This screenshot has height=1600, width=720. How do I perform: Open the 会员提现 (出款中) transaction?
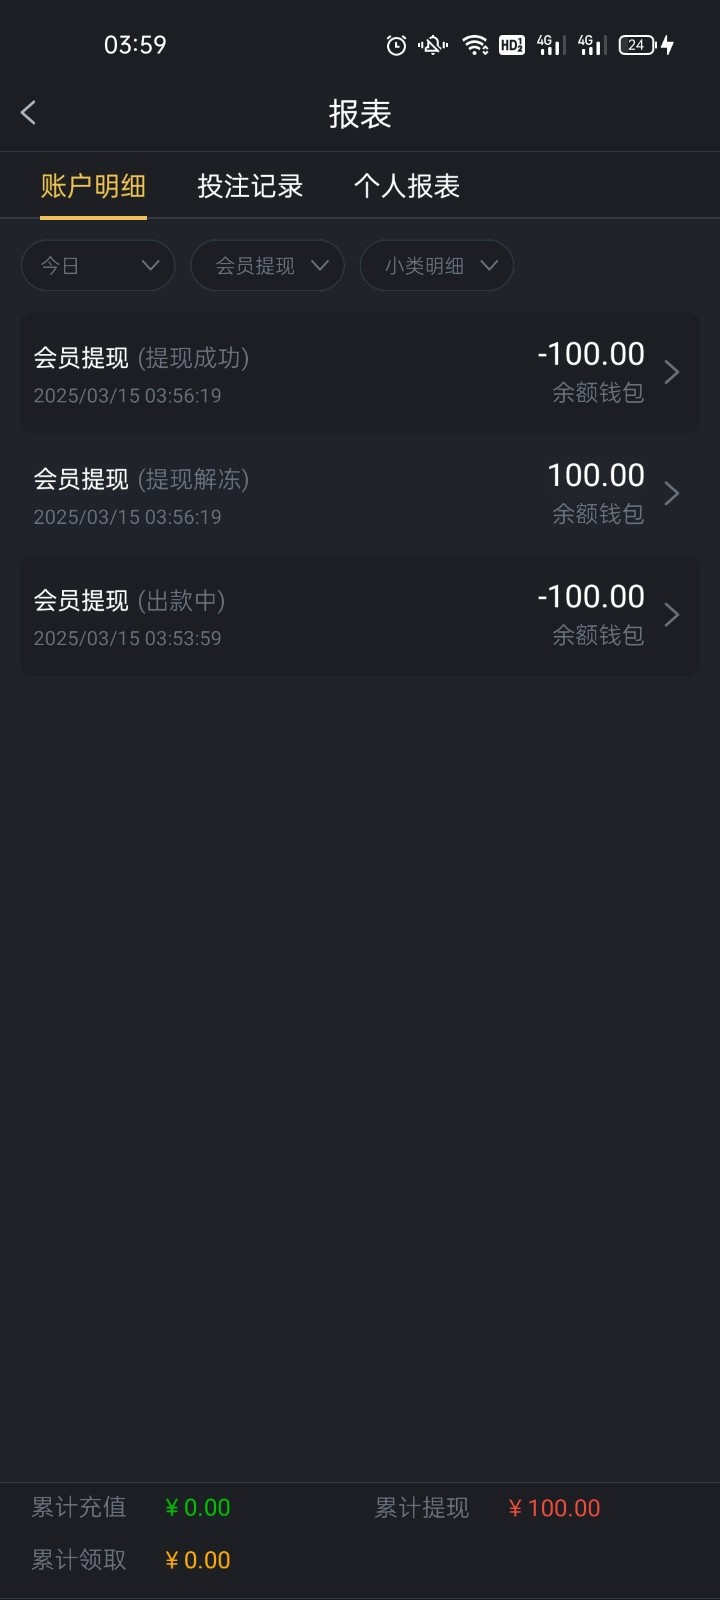pyautogui.click(x=300, y=615)
